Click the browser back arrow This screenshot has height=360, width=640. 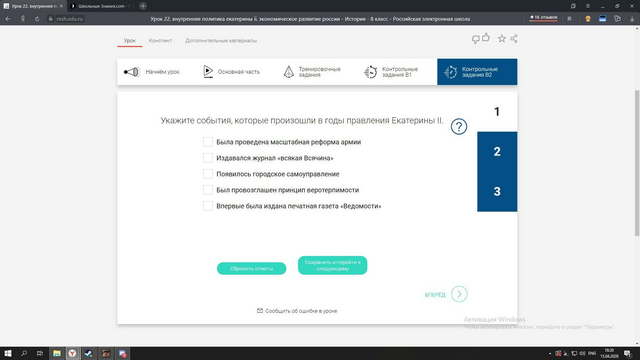tap(8, 19)
